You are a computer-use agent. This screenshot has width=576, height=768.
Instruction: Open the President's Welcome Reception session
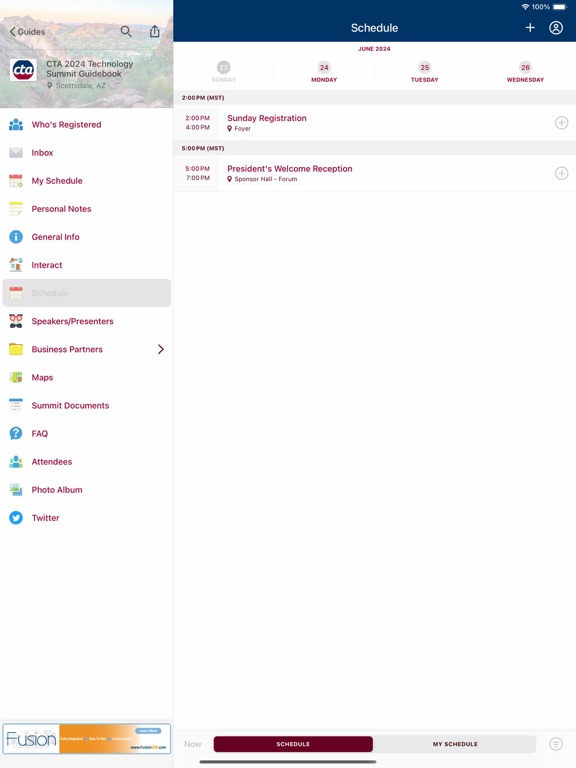375,173
